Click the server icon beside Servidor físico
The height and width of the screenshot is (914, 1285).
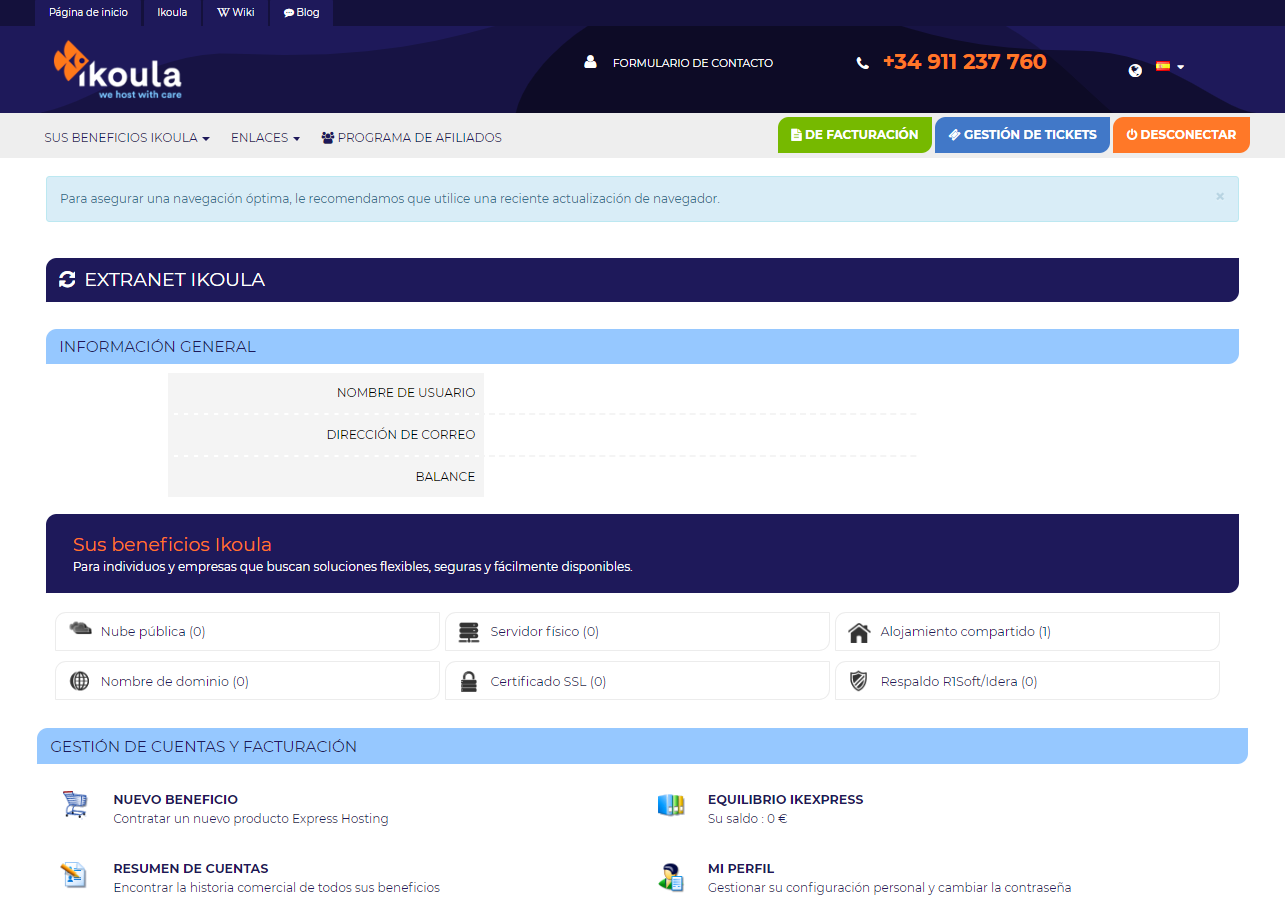click(468, 630)
